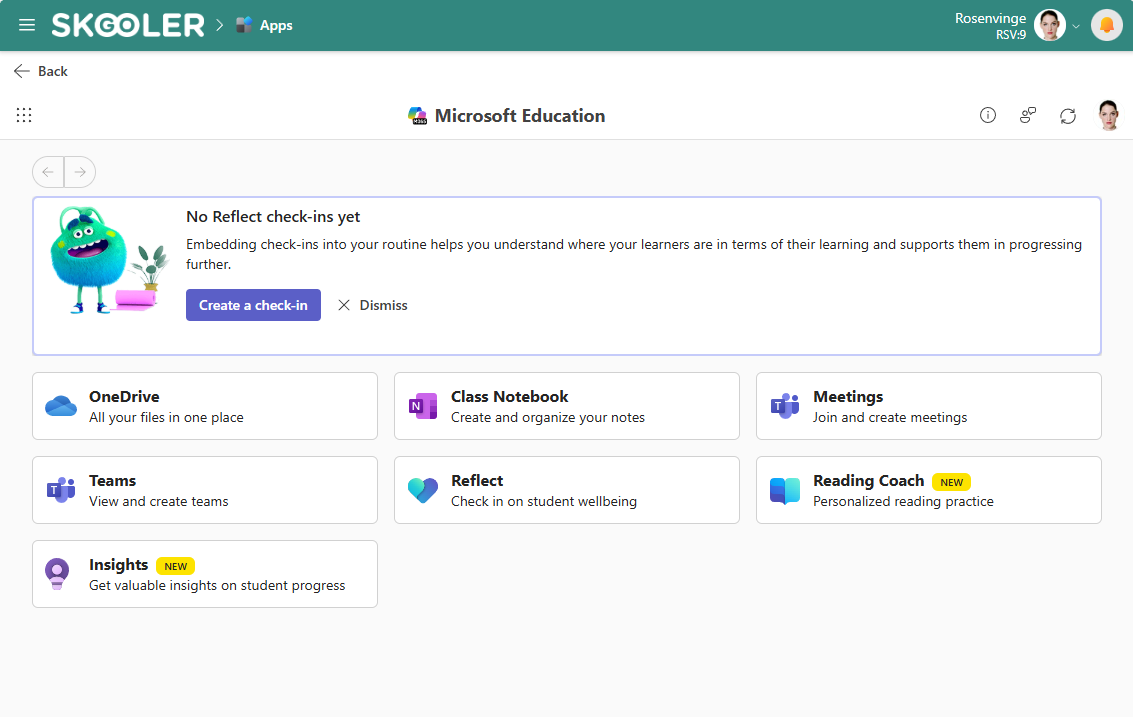Refresh using the circular arrows icon
Screen dimensions: 1133x717
1068,116
